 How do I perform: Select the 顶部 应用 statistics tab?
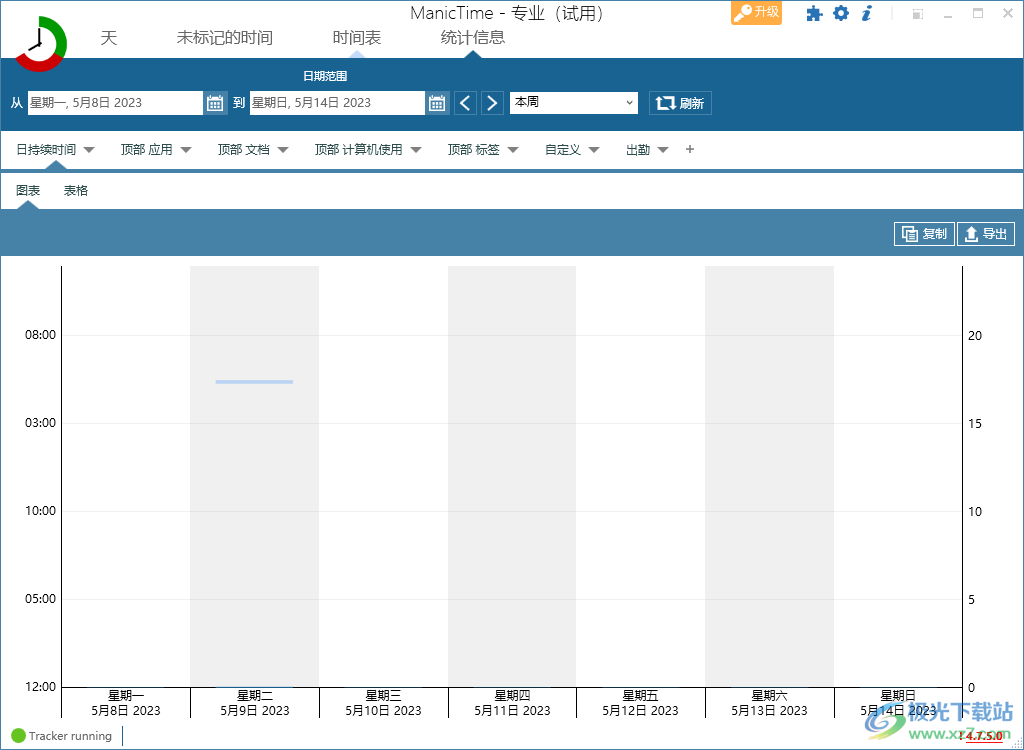[x=146, y=150]
